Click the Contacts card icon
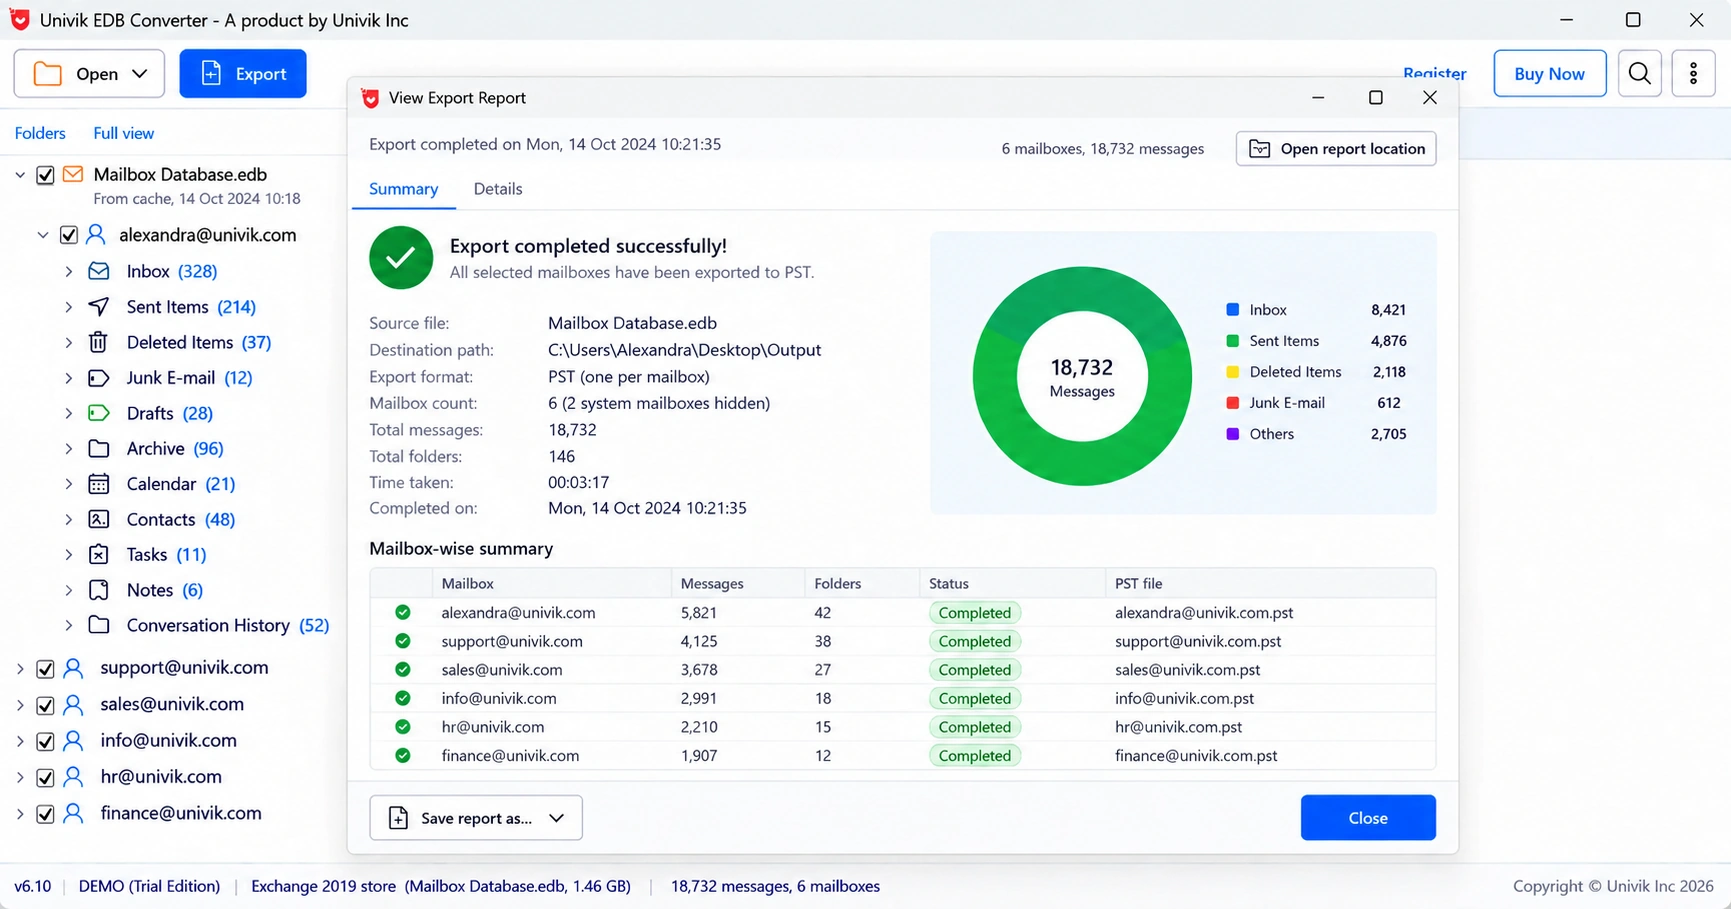 point(99,519)
